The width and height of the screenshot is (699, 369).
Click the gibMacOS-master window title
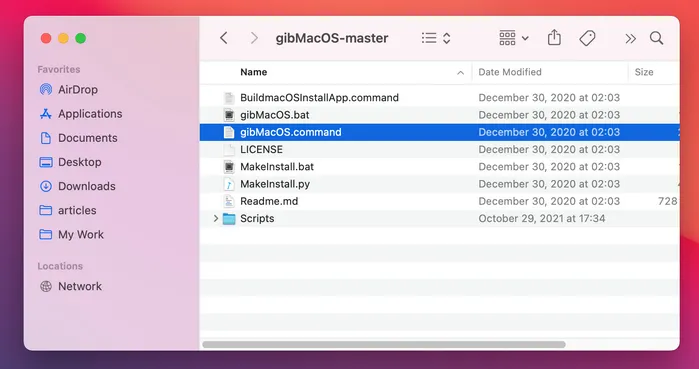tap(332, 38)
